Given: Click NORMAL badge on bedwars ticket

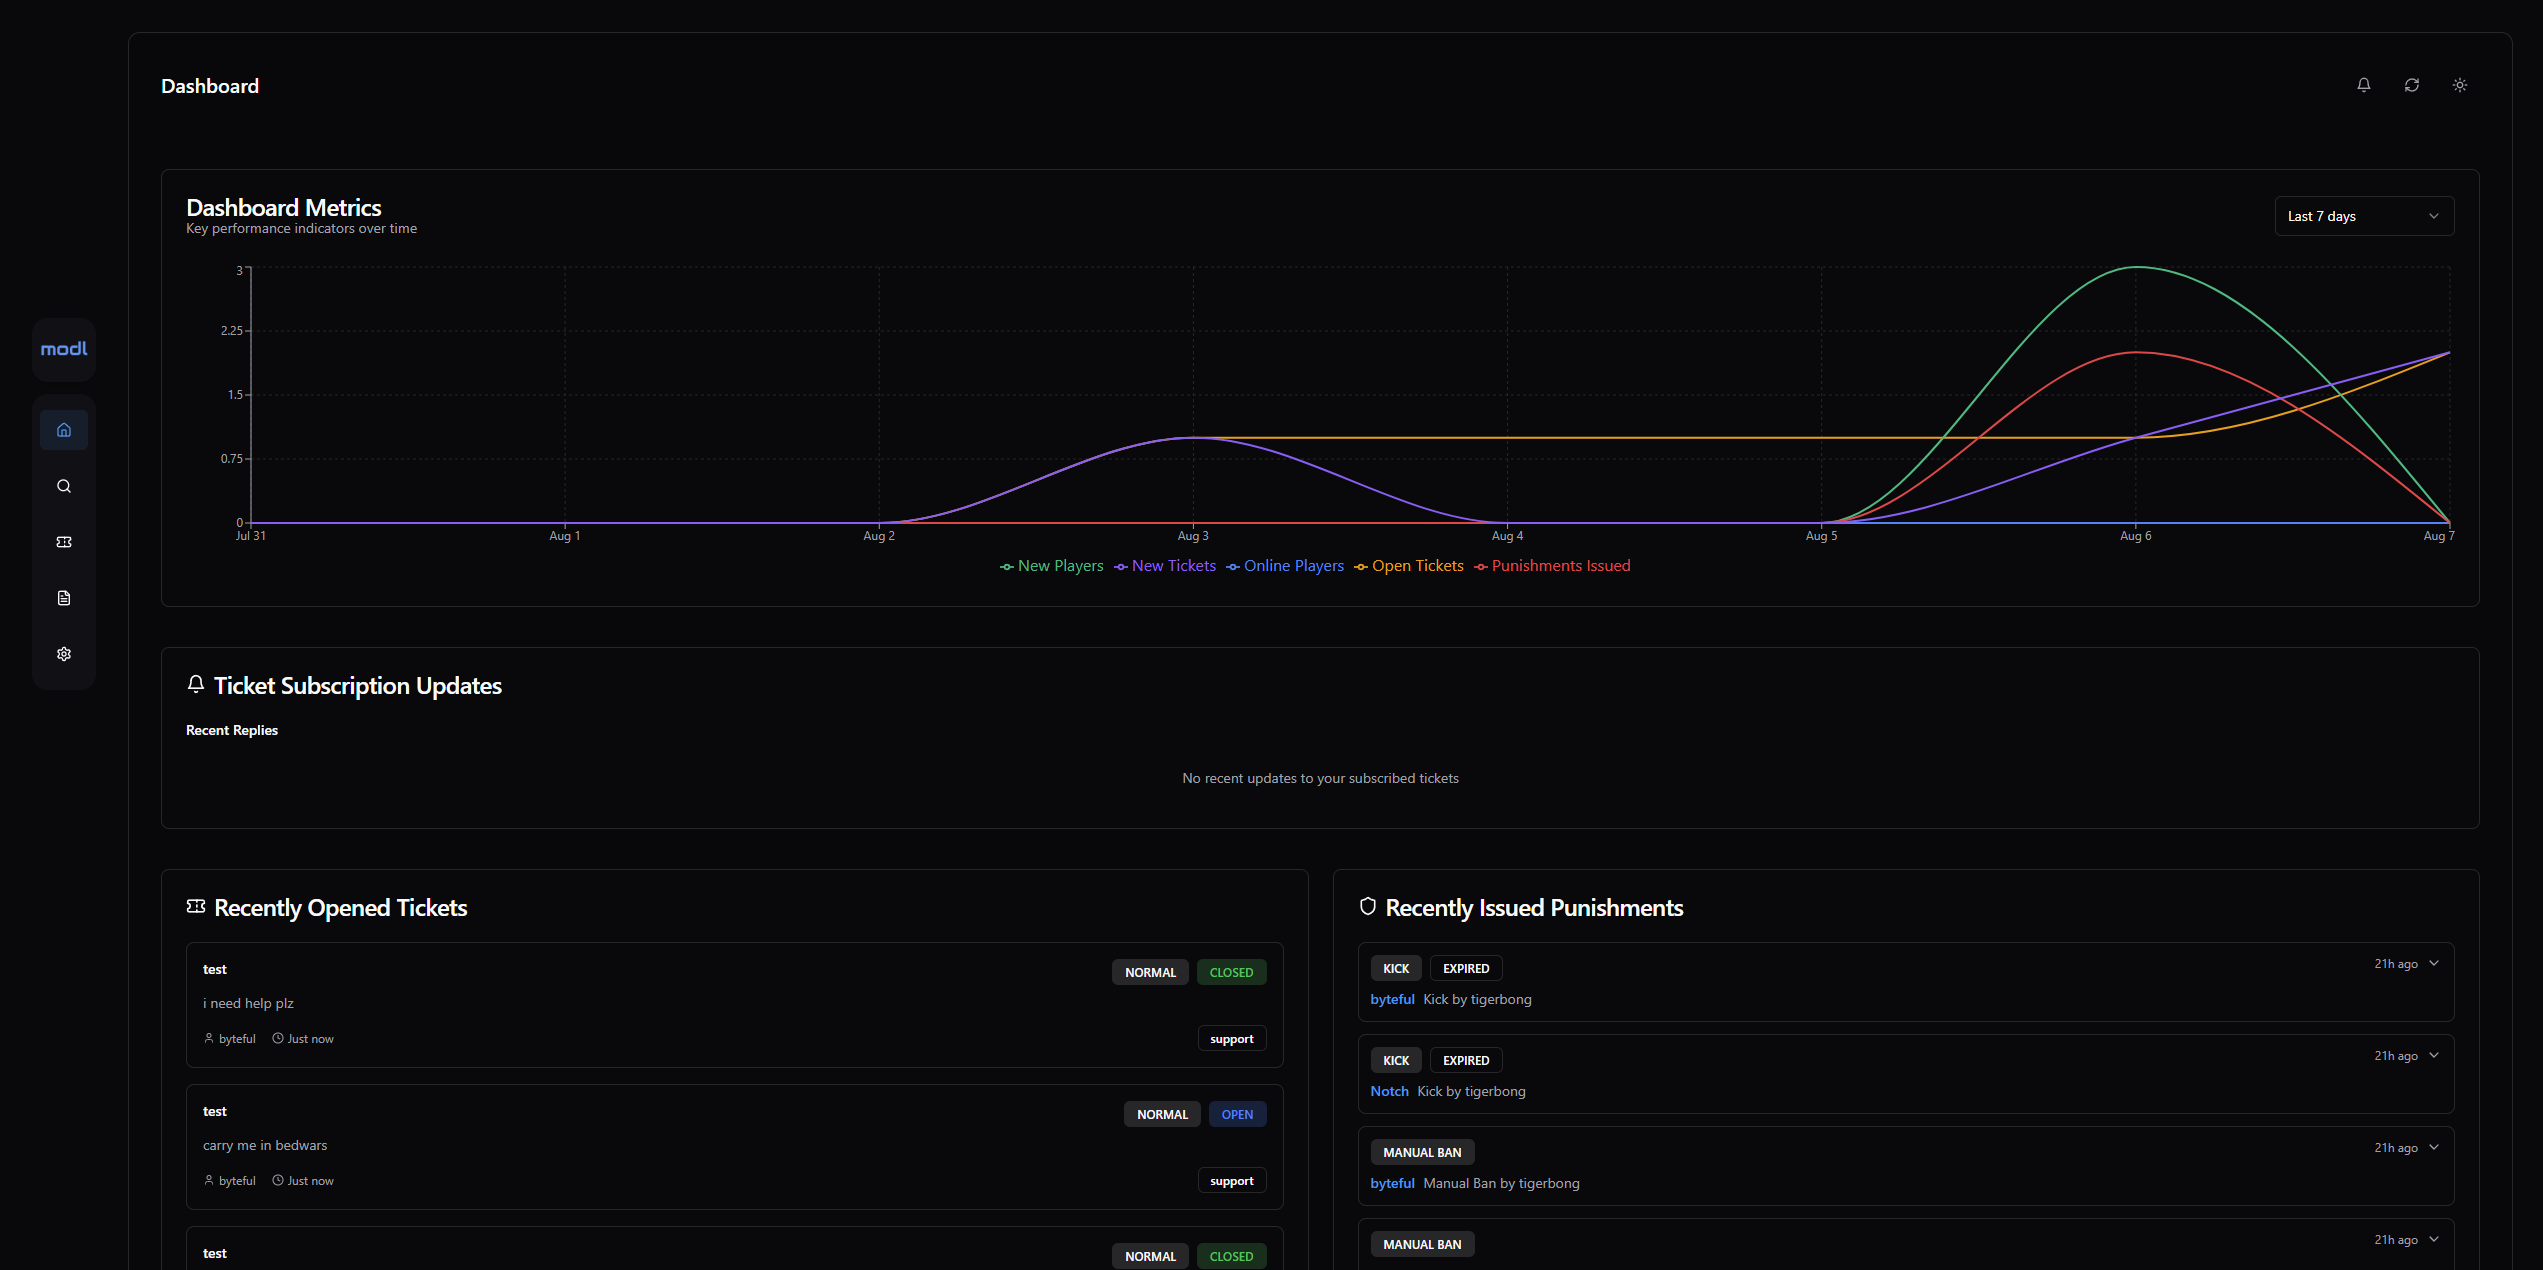Looking at the screenshot, I should tap(1162, 1114).
